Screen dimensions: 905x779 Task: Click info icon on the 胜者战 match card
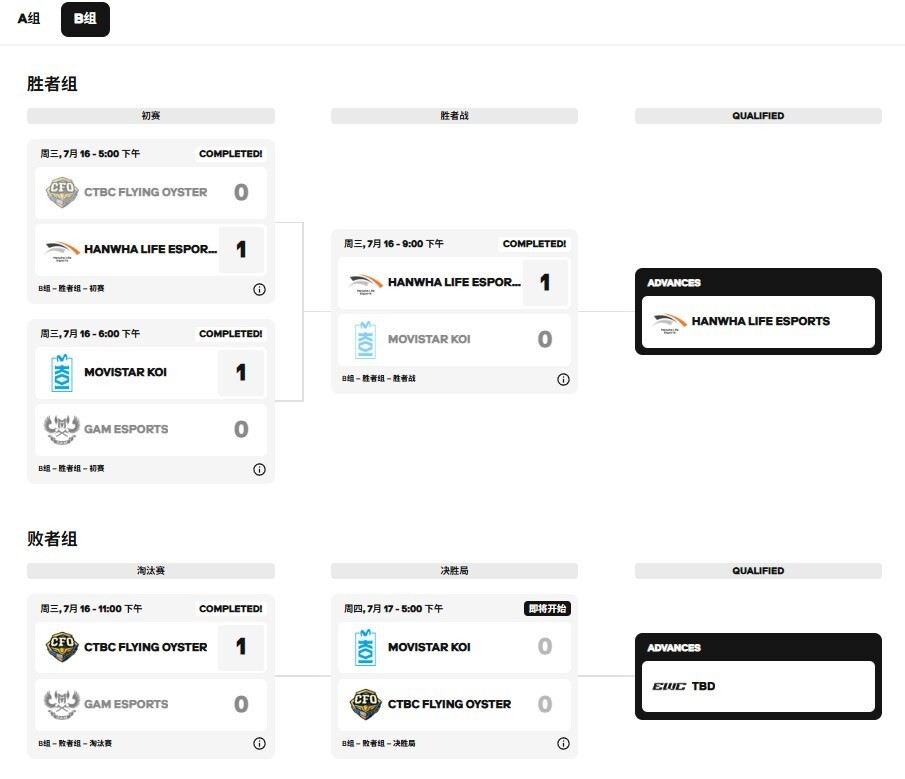(563, 379)
